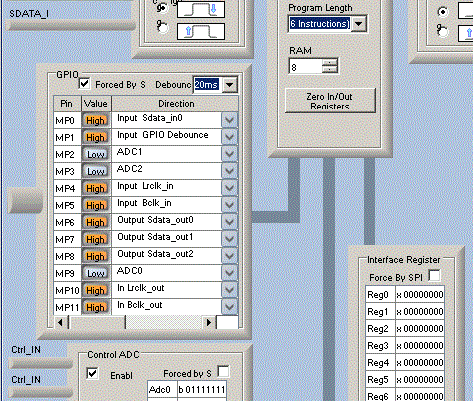Viewport: 473px width, 401px height.
Task: Toggle MP5 High value button
Action: (96, 205)
